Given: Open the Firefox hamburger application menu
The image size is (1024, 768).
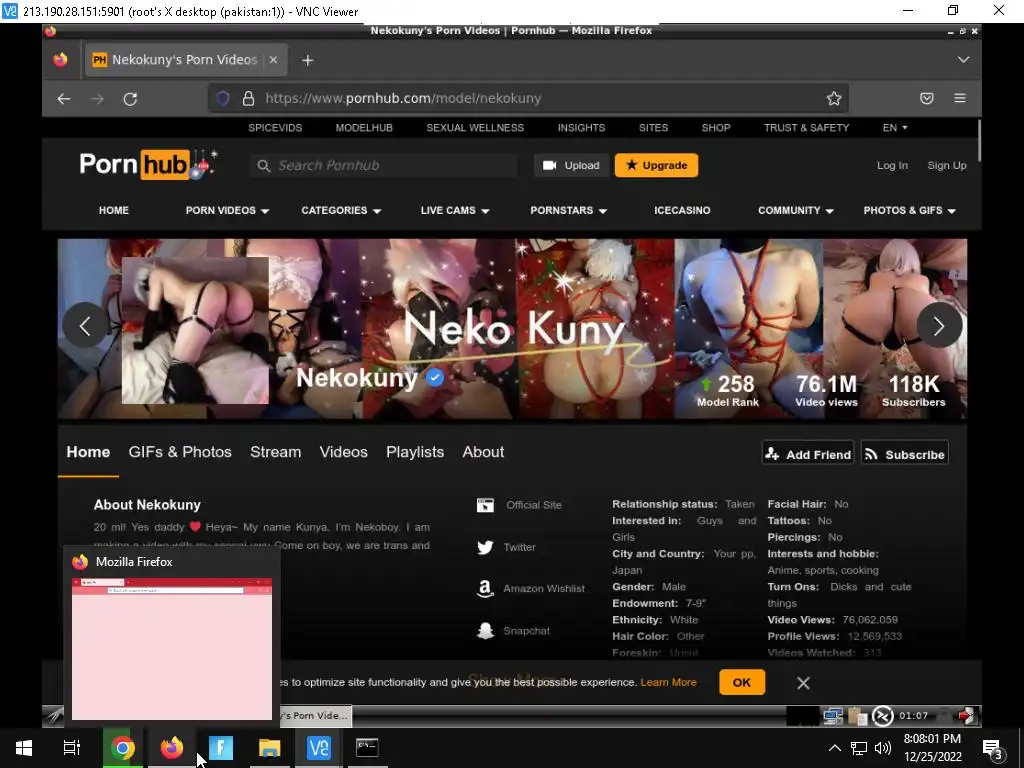Looking at the screenshot, I should (x=959, y=98).
